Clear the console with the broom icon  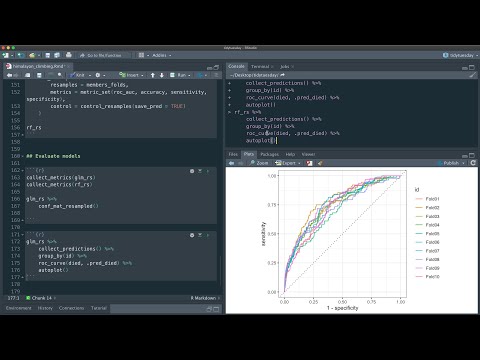[x=472, y=75]
